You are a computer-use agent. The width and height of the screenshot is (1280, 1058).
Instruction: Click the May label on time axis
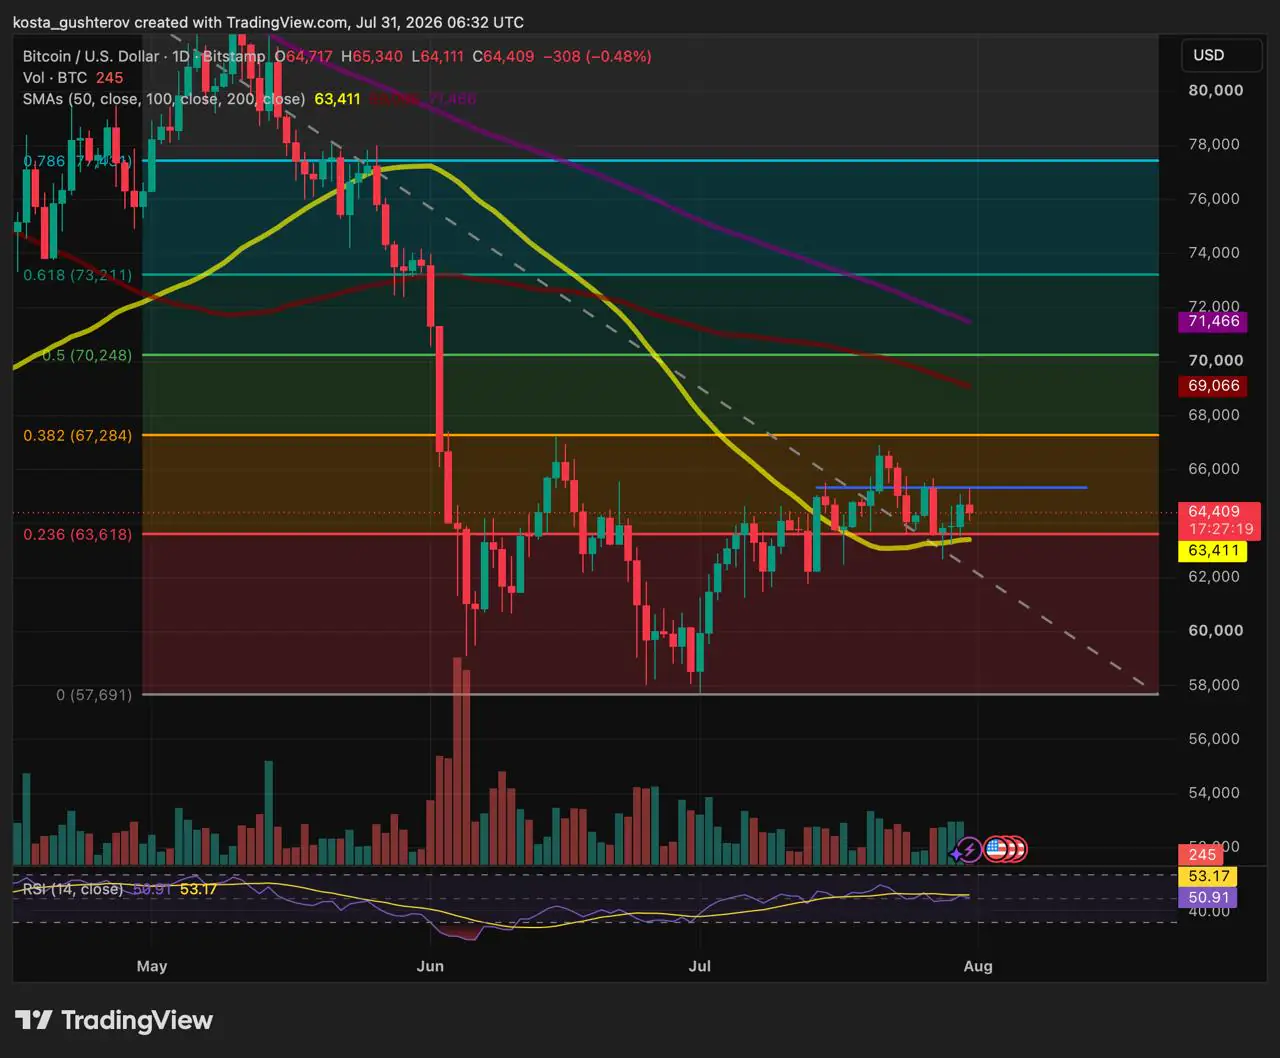pyautogui.click(x=152, y=966)
